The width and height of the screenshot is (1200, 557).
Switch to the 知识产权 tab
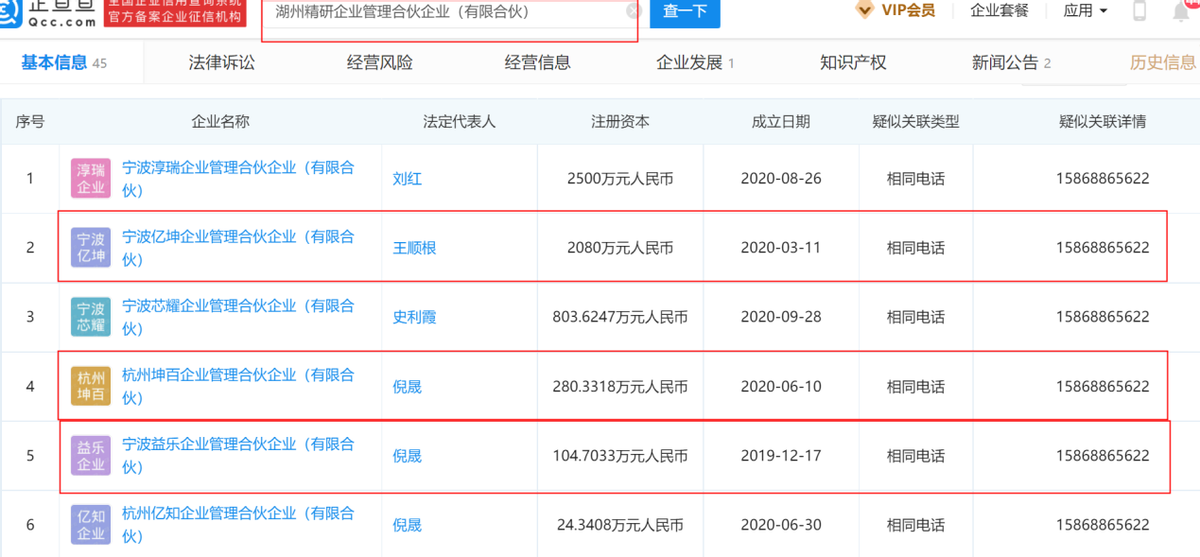pos(853,62)
